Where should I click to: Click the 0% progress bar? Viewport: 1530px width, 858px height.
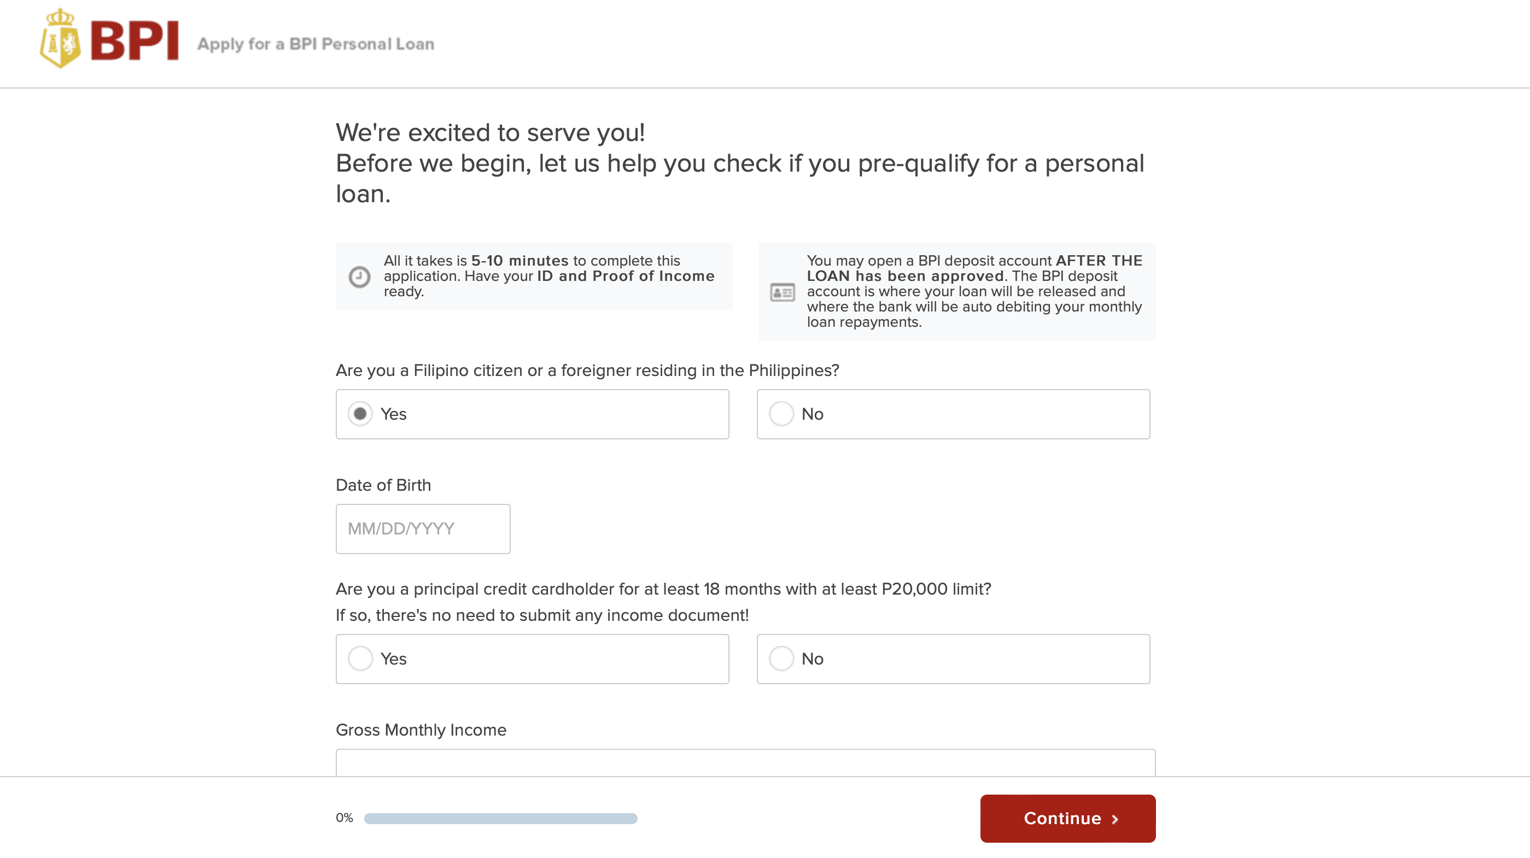point(500,817)
